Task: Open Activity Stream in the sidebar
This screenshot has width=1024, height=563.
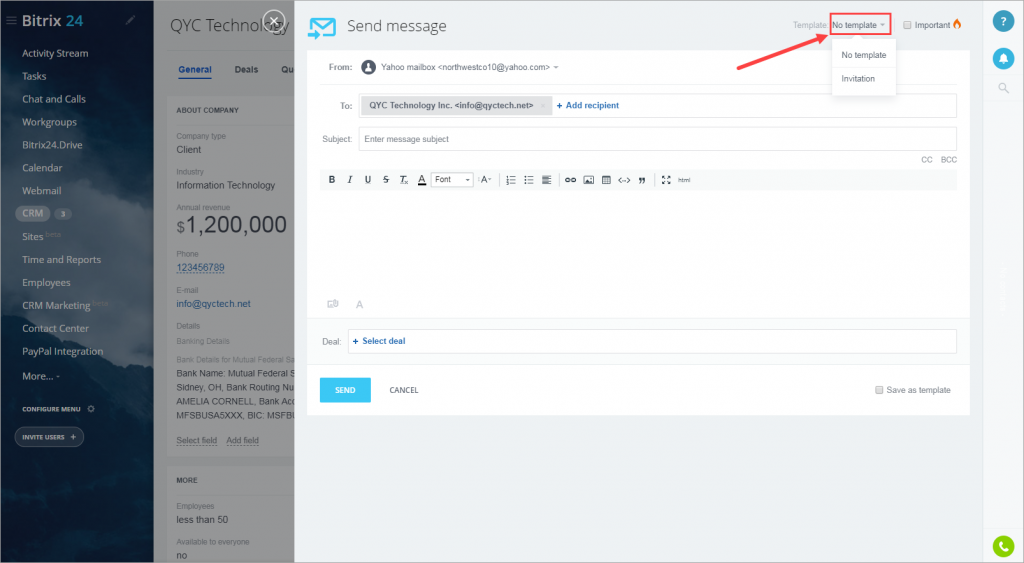Action: tap(55, 54)
